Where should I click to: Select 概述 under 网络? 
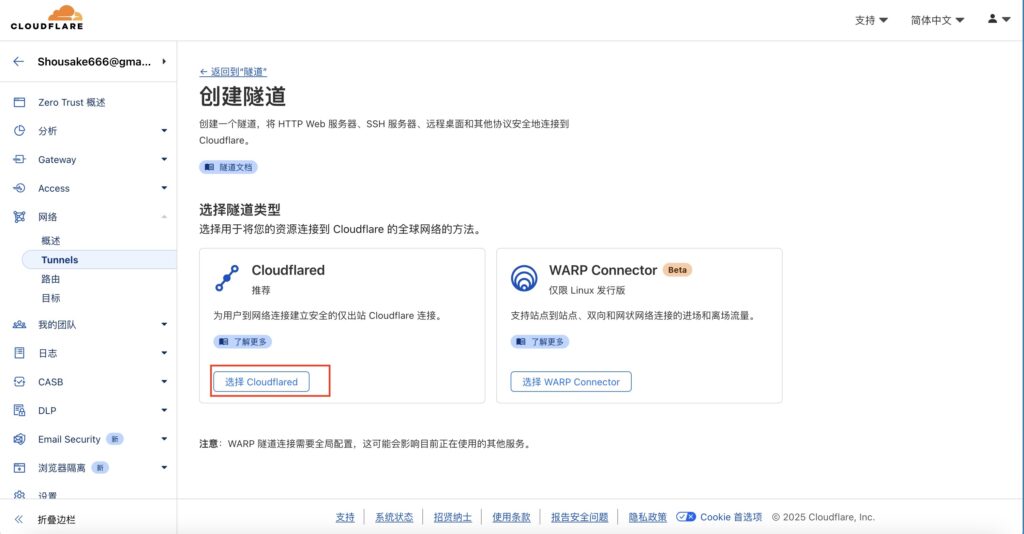click(x=51, y=241)
